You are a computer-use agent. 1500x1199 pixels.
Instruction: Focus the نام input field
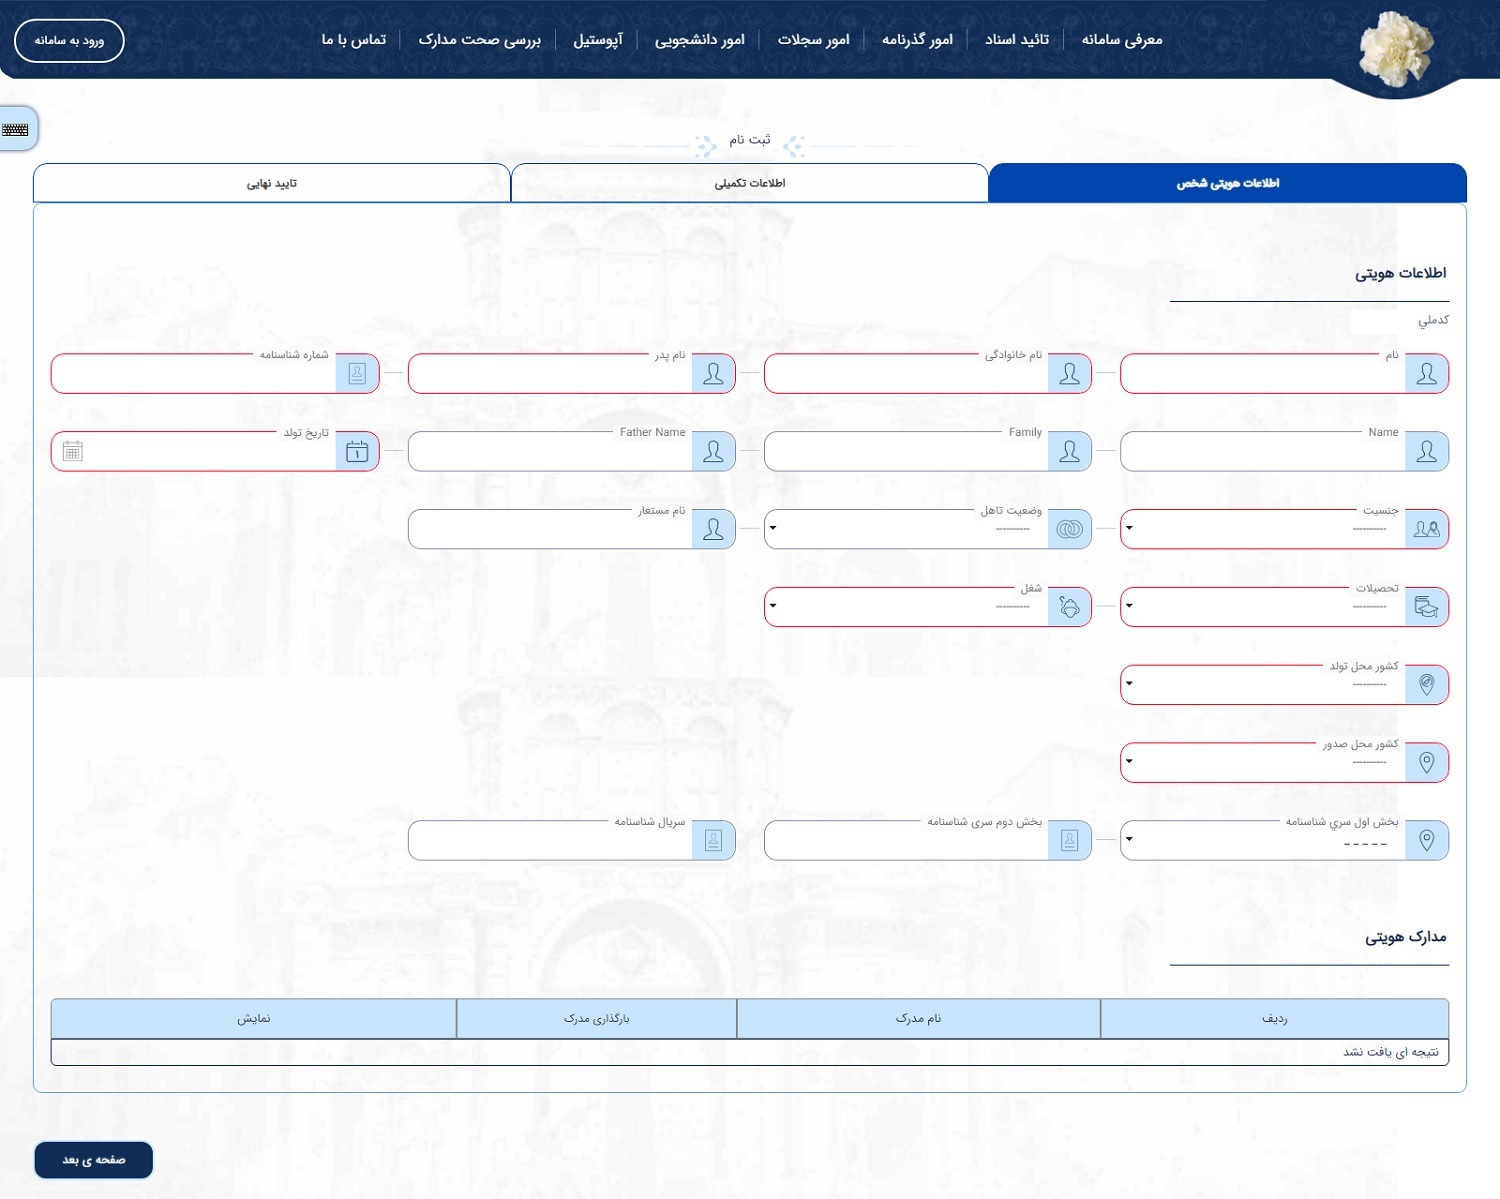click(1263, 374)
